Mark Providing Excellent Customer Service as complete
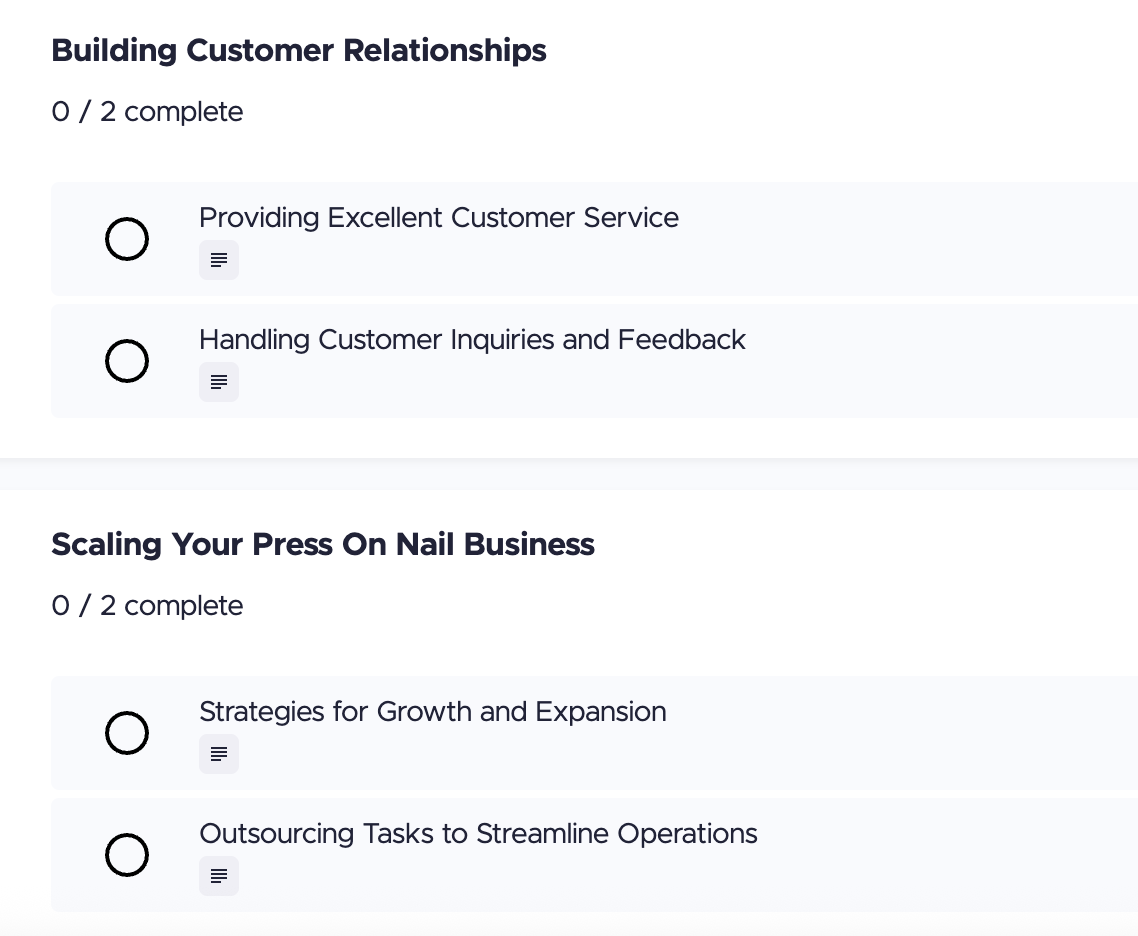This screenshot has height=936, width=1138. point(127,239)
